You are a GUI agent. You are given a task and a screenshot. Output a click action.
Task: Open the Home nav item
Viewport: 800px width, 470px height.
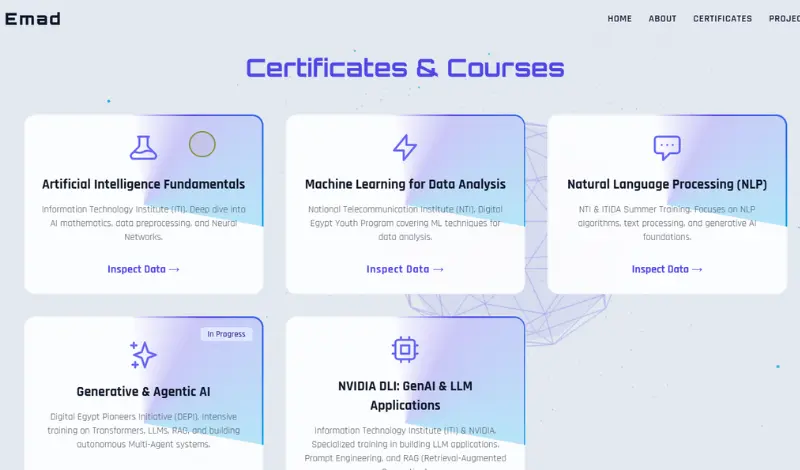[x=619, y=18]
